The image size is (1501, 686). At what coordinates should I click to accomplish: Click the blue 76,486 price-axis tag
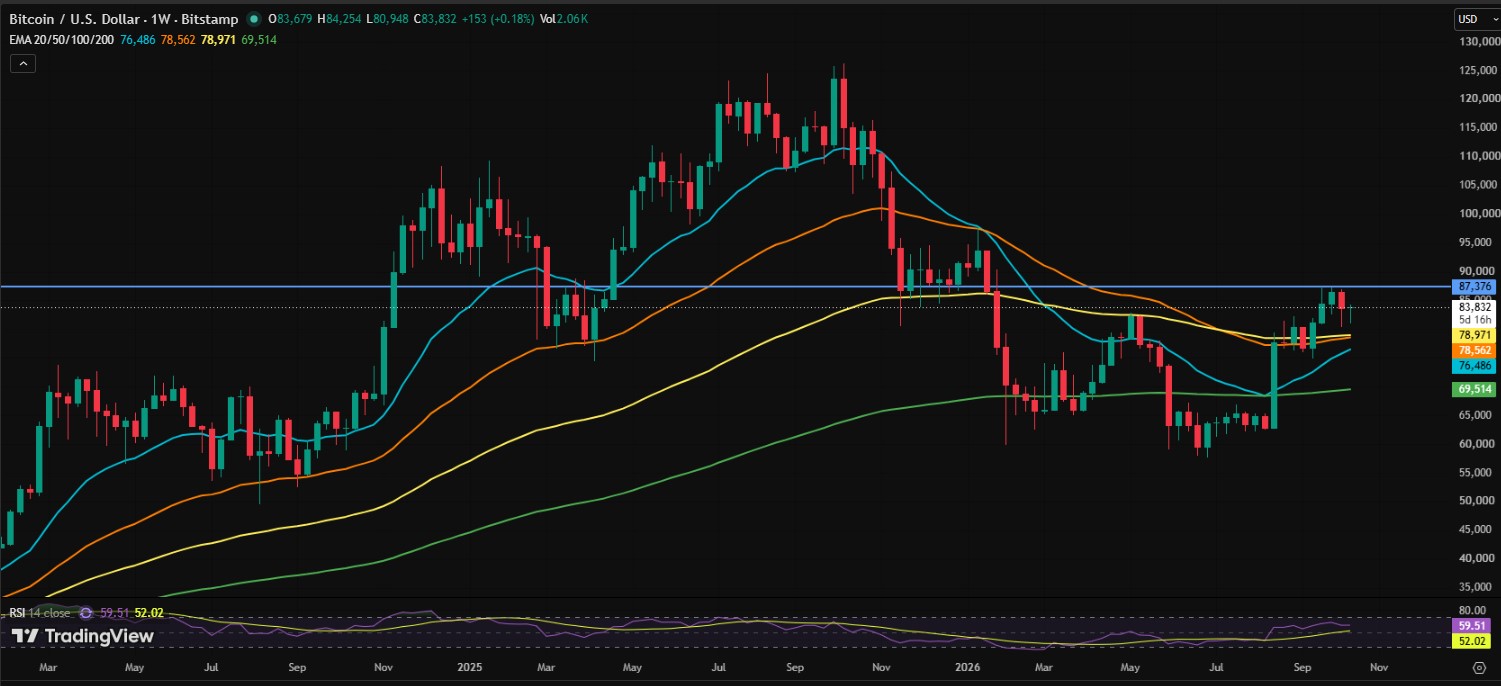point(1475,367)
